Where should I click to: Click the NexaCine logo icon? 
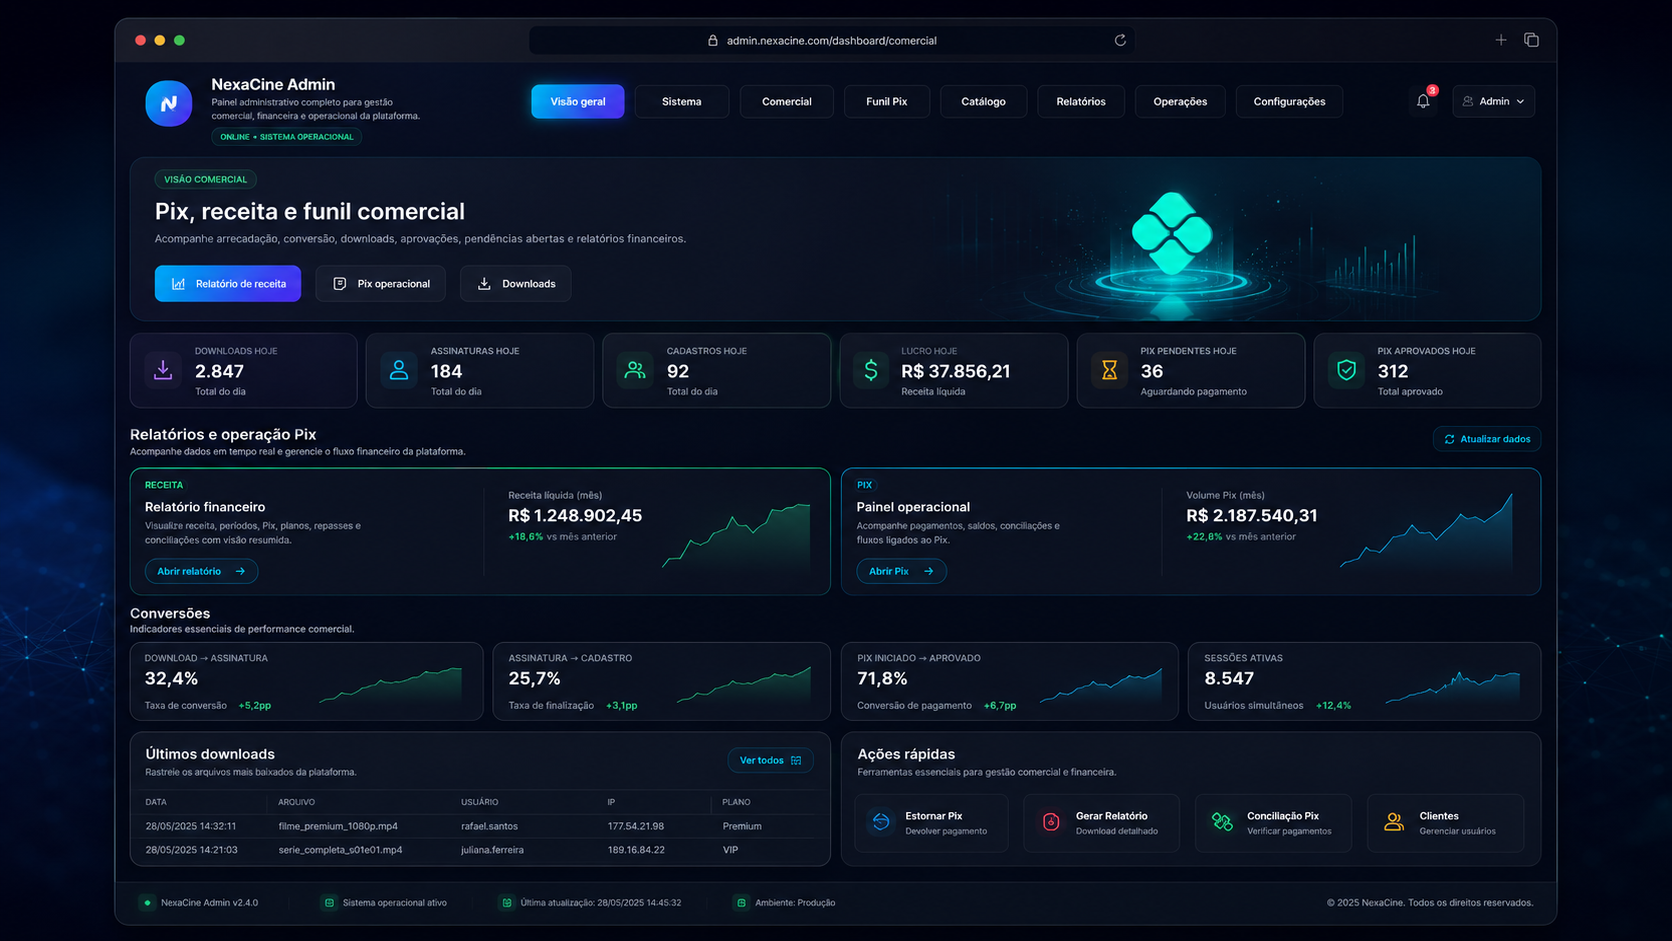(168, 103)
